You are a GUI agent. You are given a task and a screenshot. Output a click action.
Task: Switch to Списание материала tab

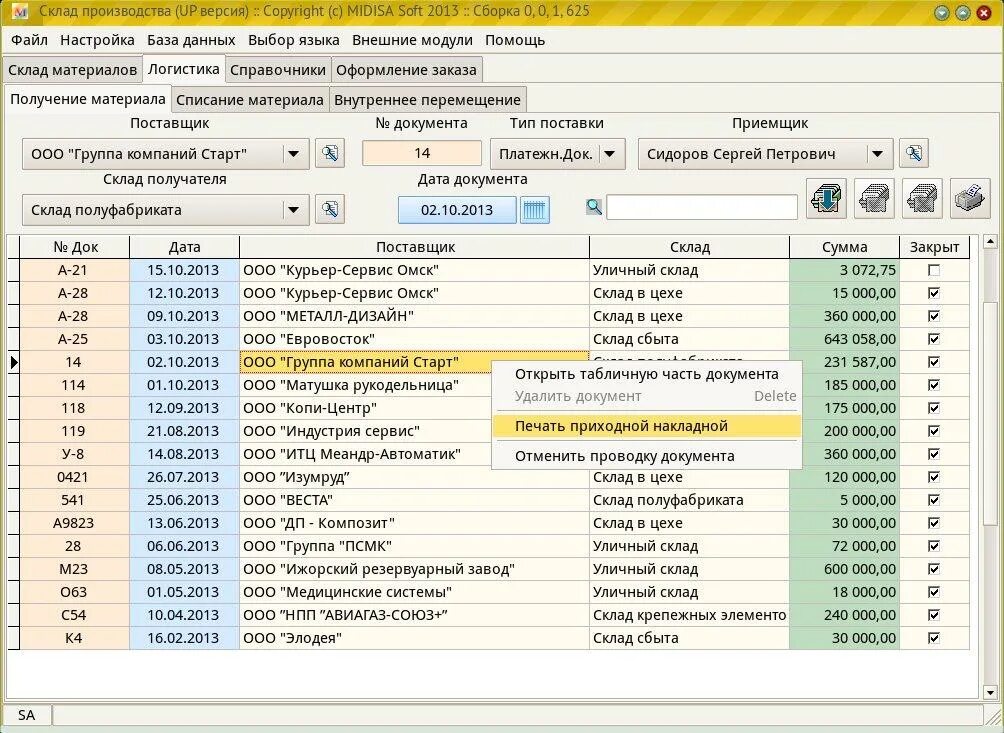250,100
